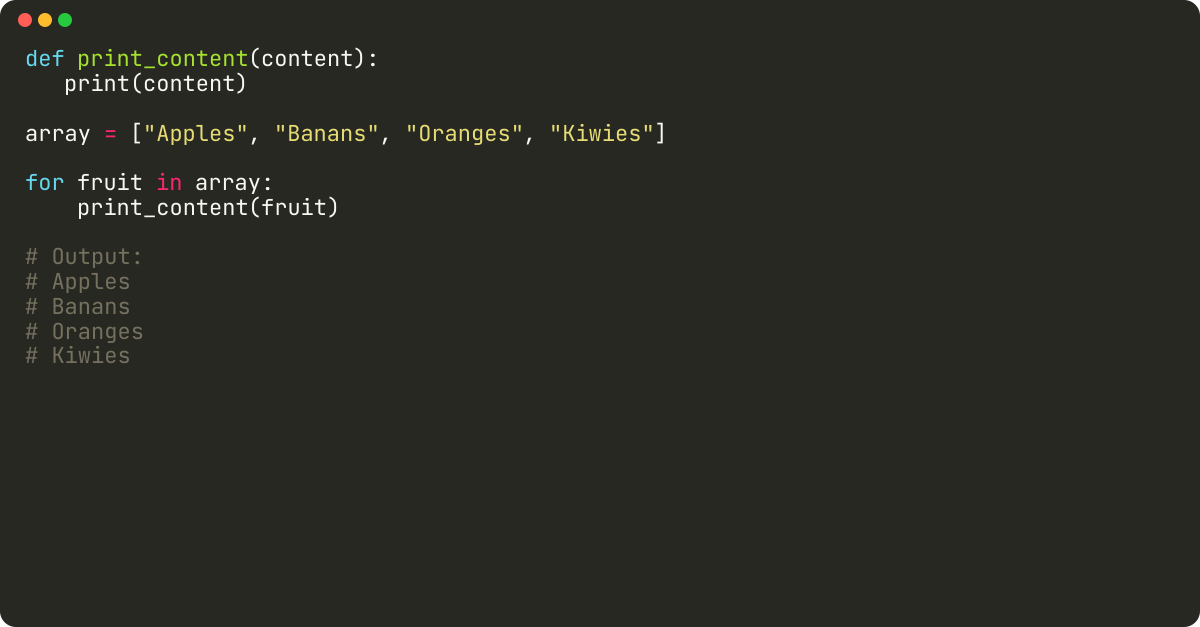Image resolution: width=1200 pixels, height=627 pixels.
Task: Click the # Apples comment line
Action: [x=78, y=283]
